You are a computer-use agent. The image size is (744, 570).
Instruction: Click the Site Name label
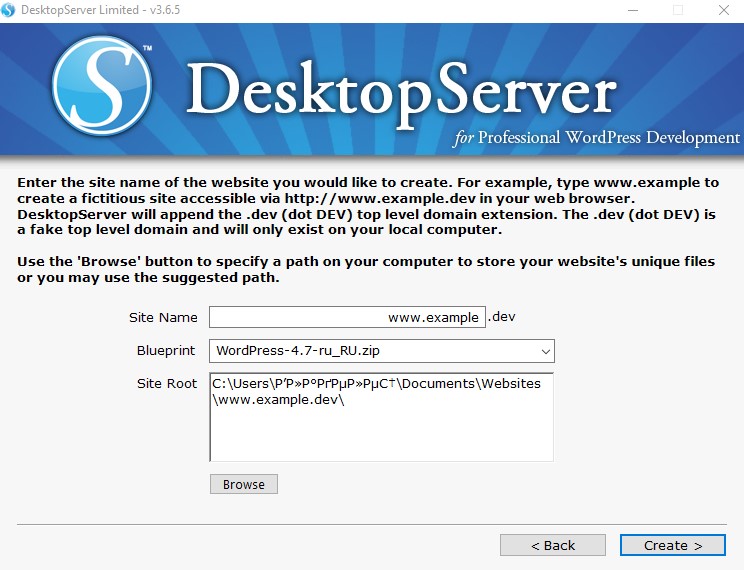(x=163, y=318)
